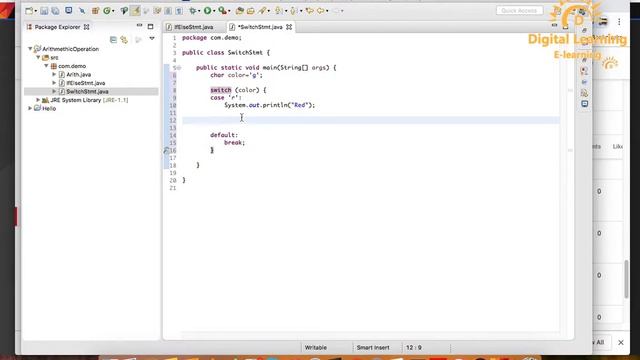This screenshot has width=640, height=360.
Task: Click the Quick Access search field
Action: [519, 11]
